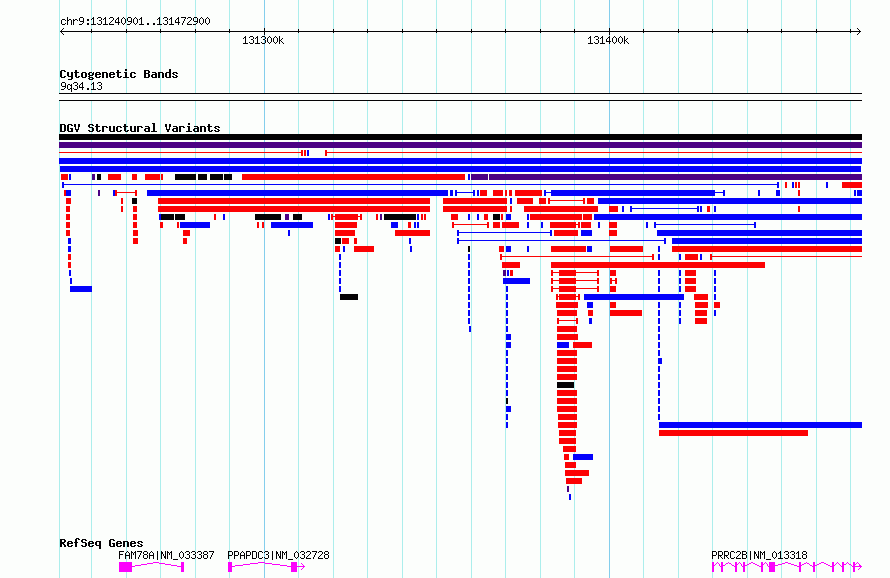Viewport: 890px width, 578px height.
Task: Select the topmost black full-width variant bar
Action: tap(460, 137)
